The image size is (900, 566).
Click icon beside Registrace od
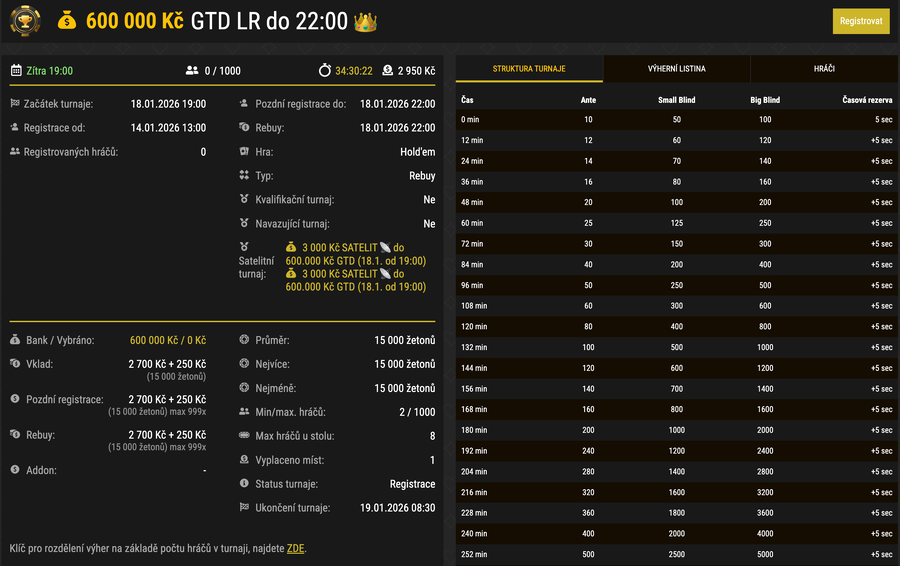[x=14, y=127]
